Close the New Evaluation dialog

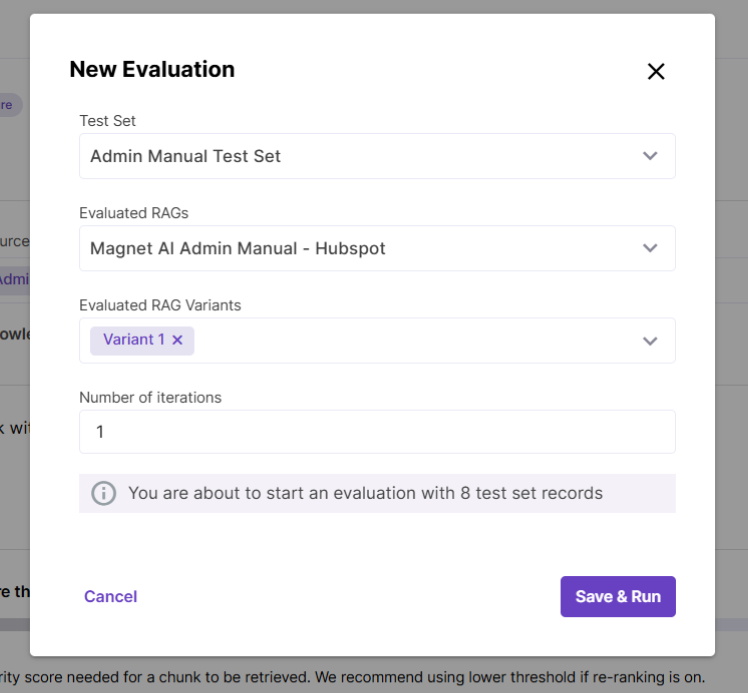pyautogui.click(x=656, y=71)
